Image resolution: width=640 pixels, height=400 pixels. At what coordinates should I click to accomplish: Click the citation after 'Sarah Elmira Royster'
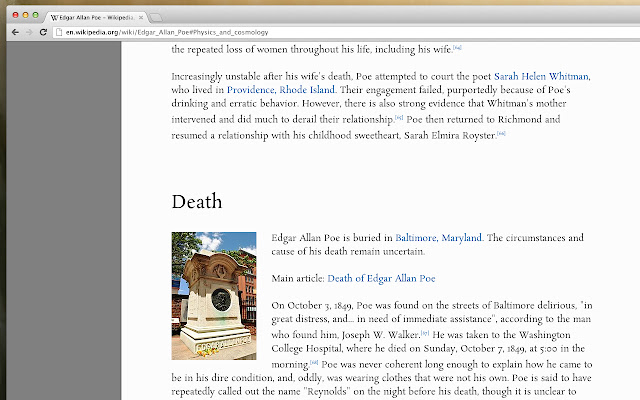click(501, 133)
